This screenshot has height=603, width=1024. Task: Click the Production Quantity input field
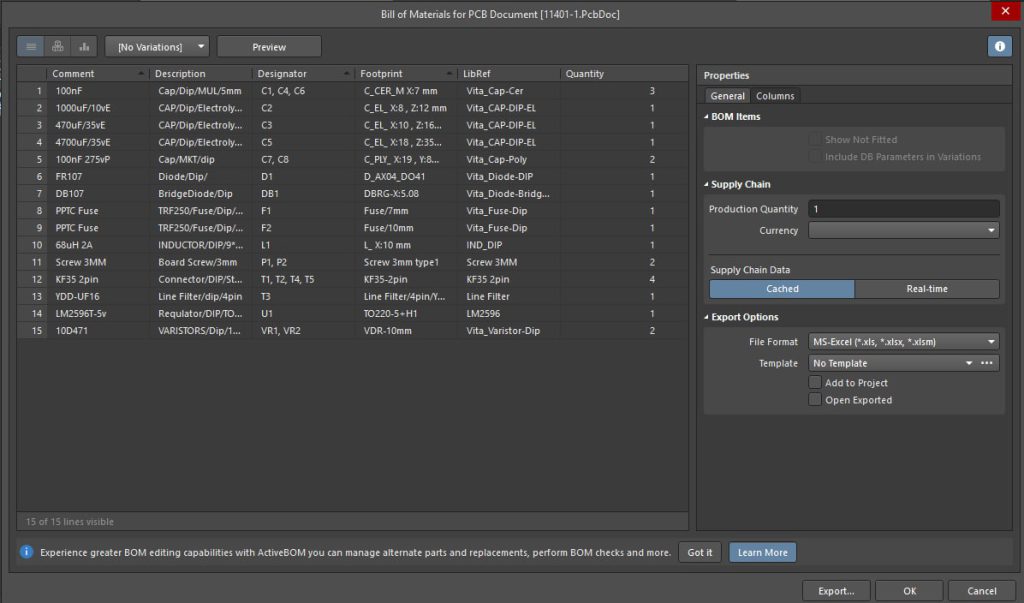tap(903, 209)
